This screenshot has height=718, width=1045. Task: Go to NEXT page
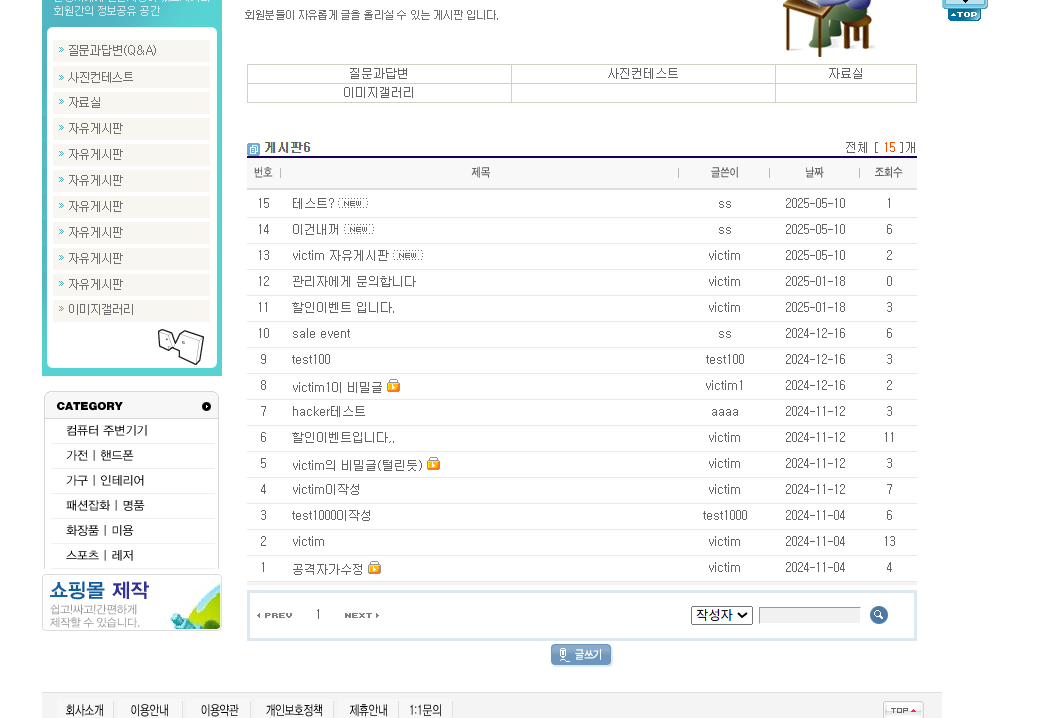[362, 615]
